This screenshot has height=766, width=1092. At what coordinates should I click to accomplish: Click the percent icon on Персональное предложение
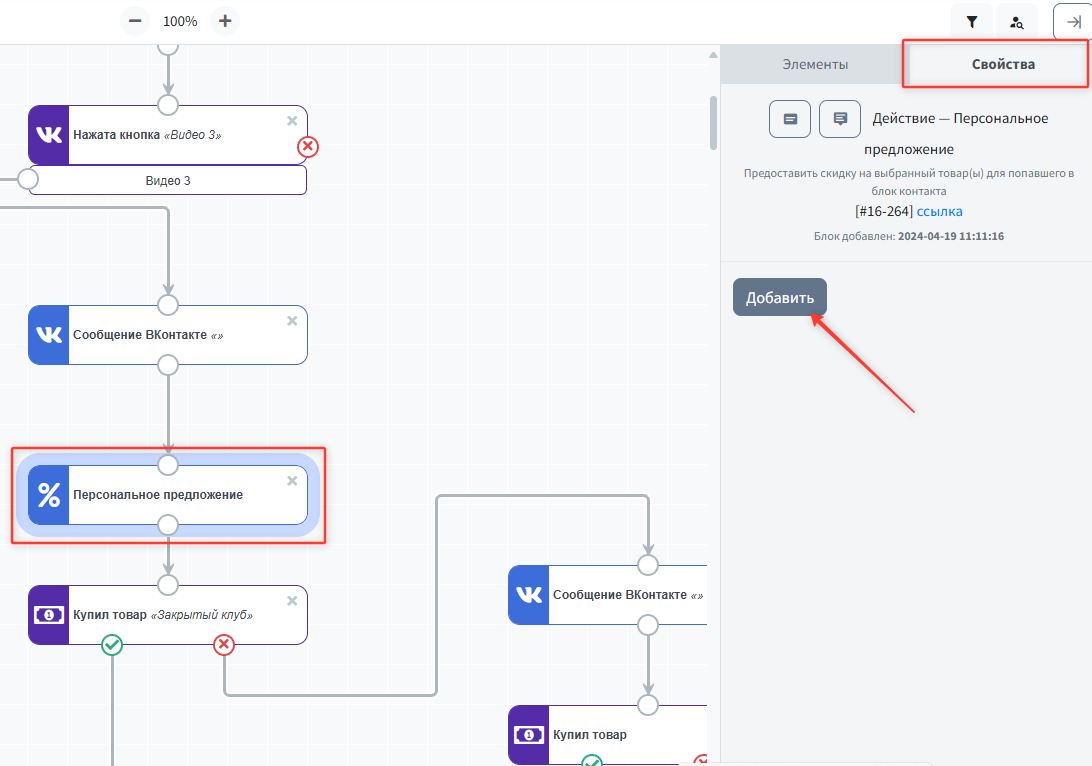pos(49,495)
